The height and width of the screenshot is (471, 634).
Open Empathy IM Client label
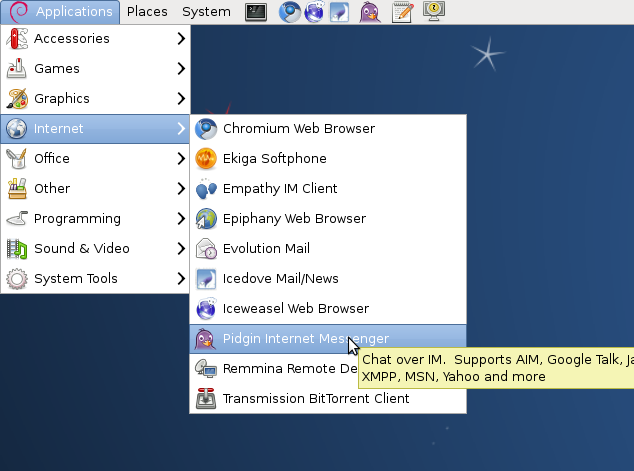(x=280, y=188)
